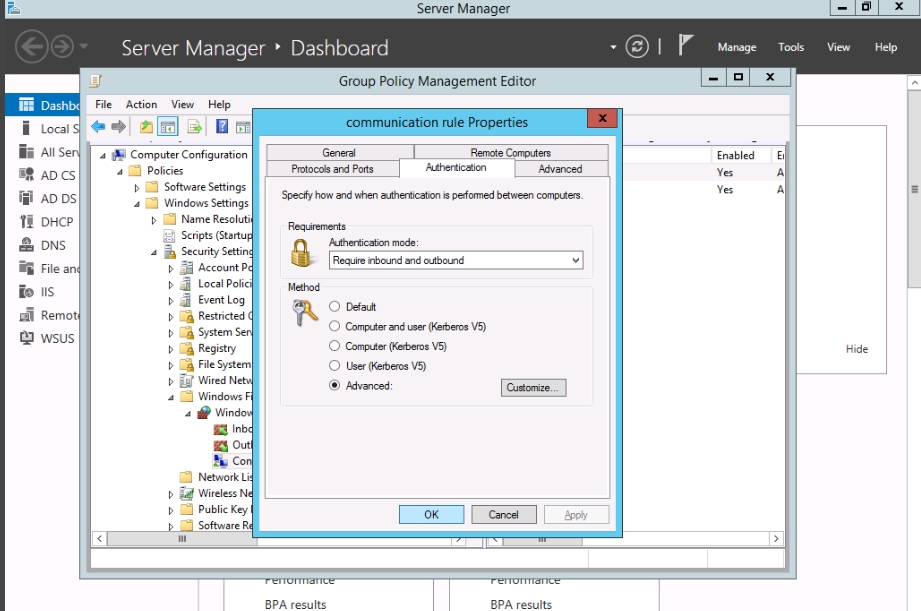Select the DNS icon in Server Manager sidebar
The width and height of the screenshot is (921, 611).
(27, 245)
